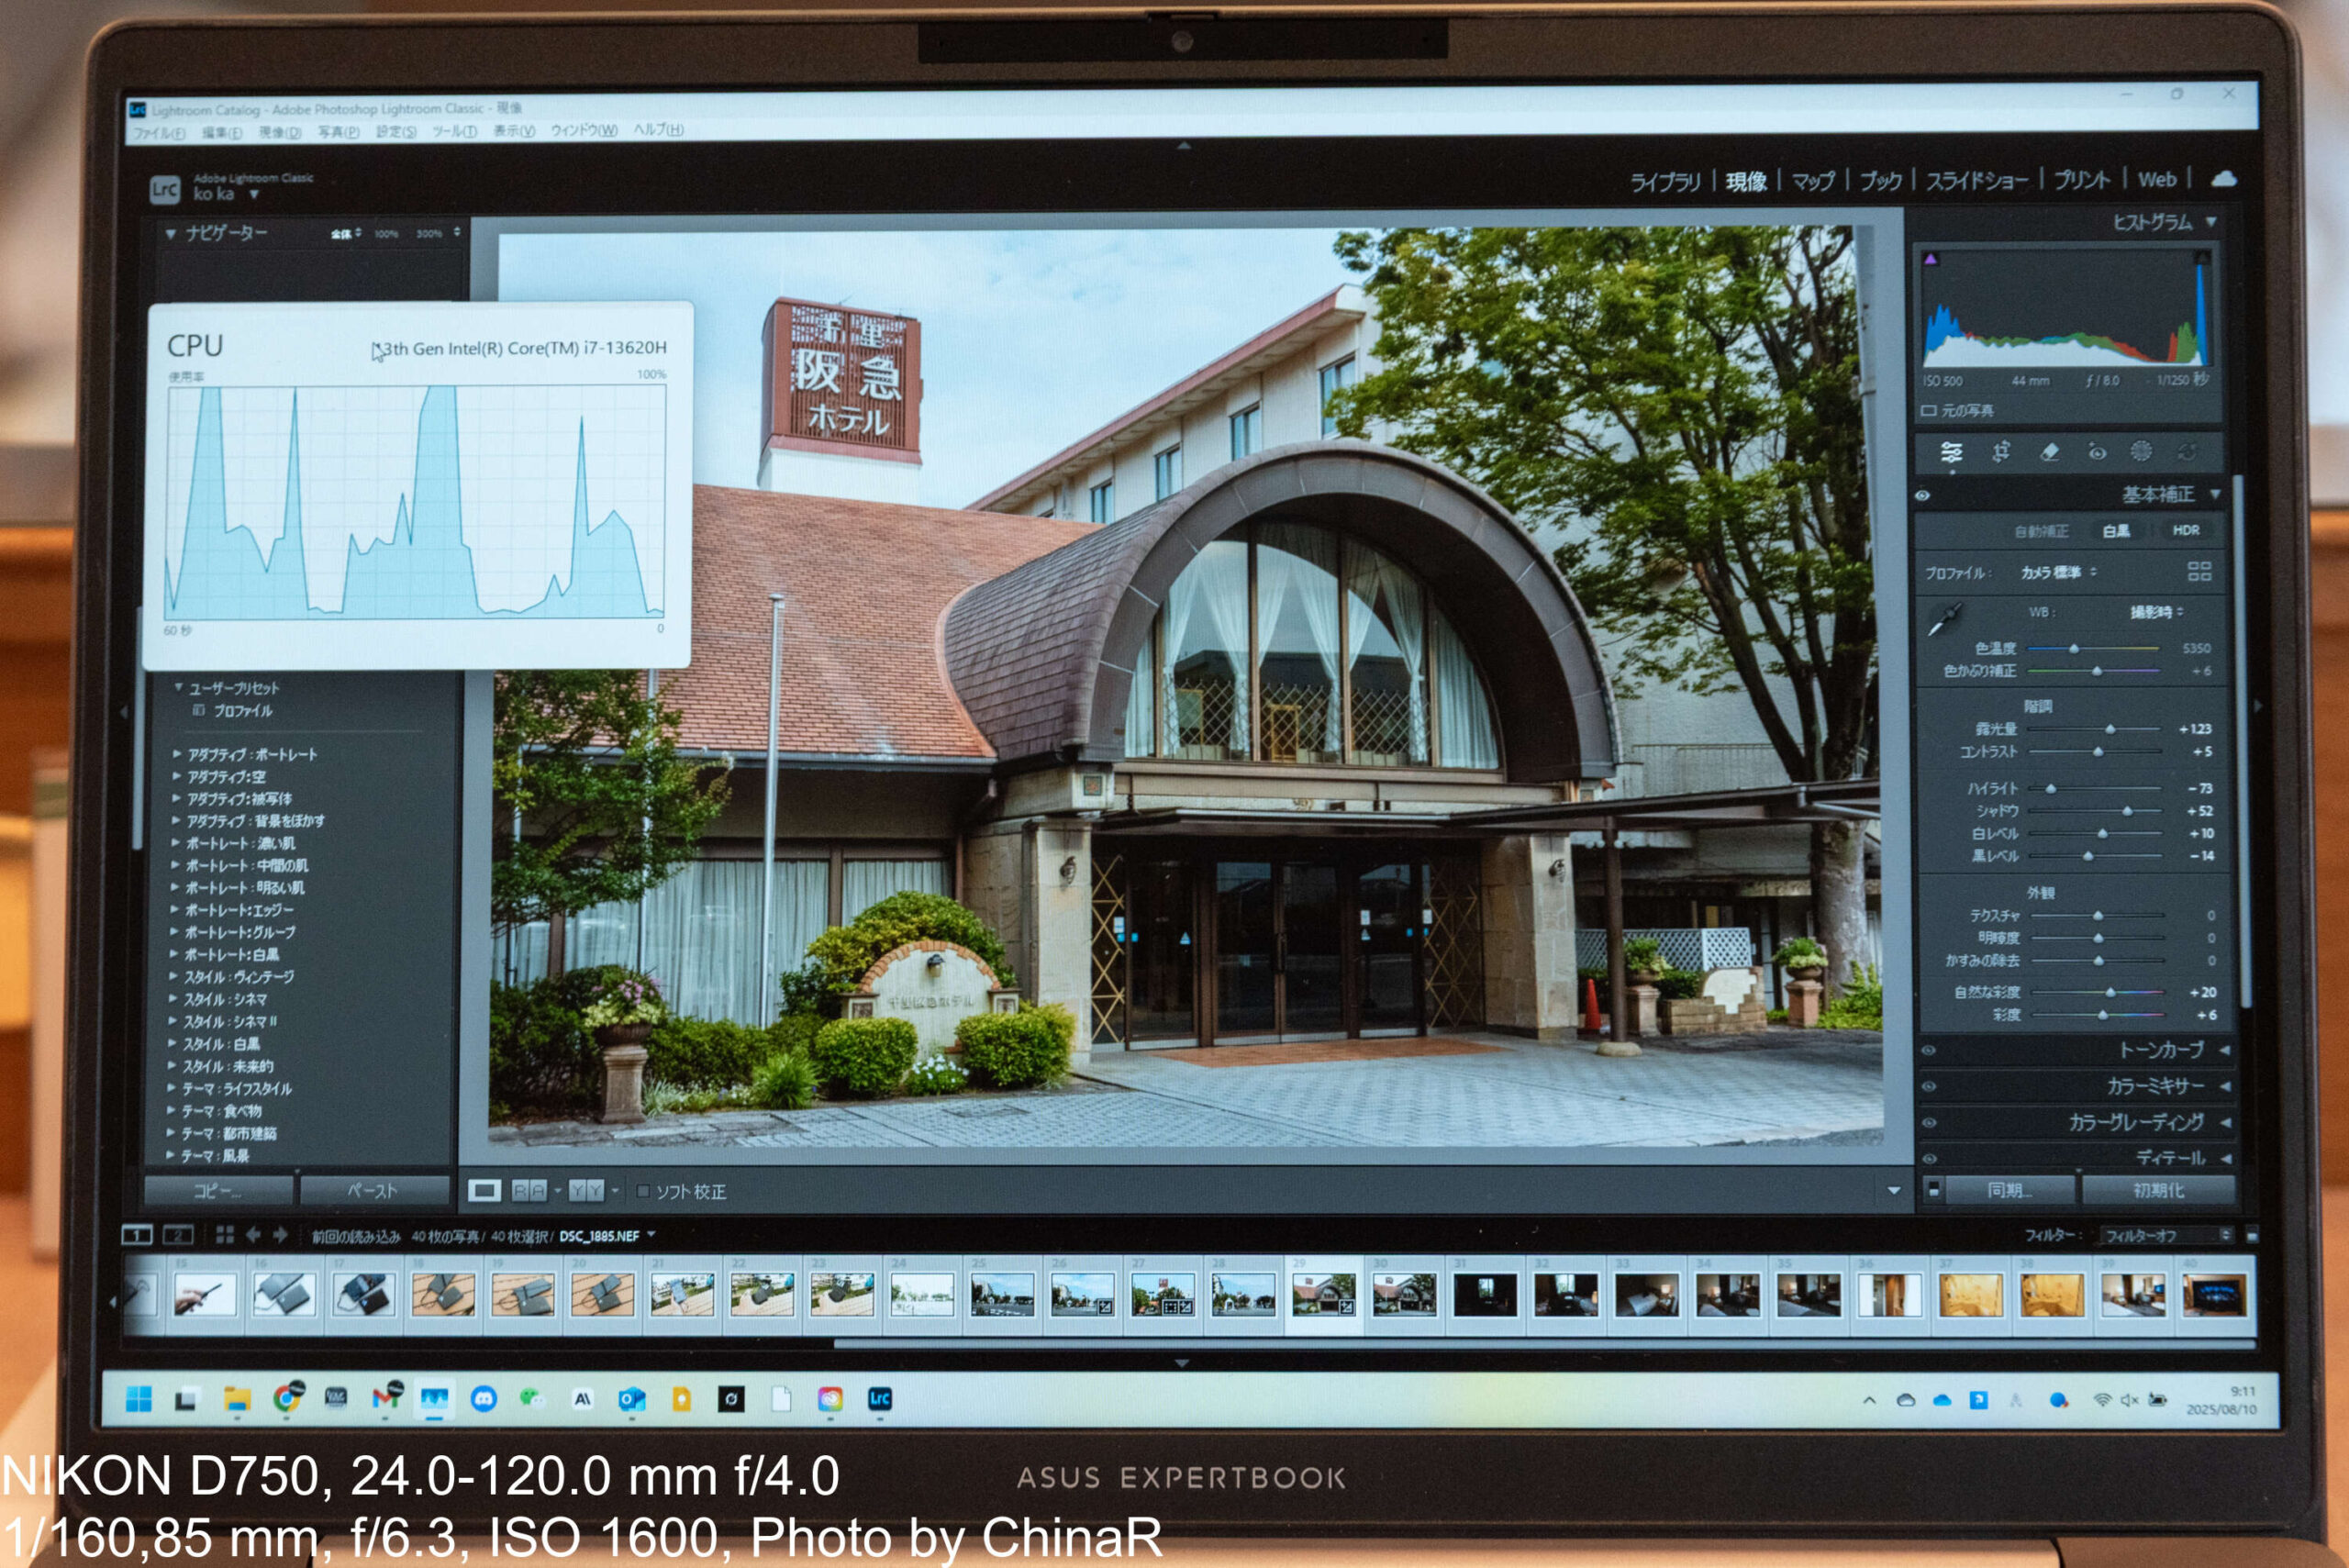This screenshot has height=1568, width=2349.
Task: Open Windows Start menu
Action: click(x=139, y=1399)
